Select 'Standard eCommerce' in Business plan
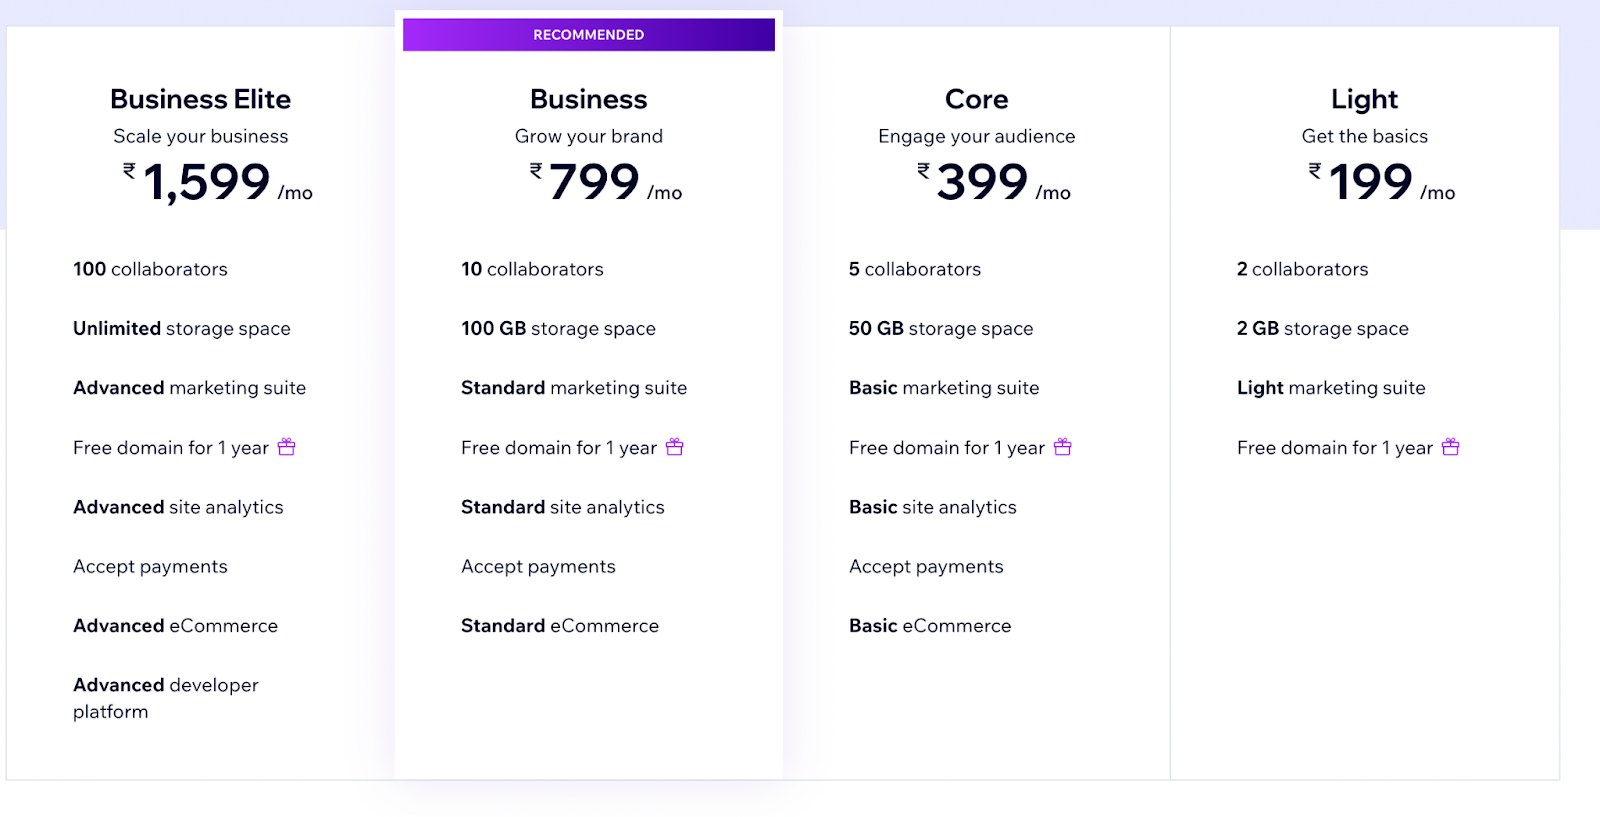Viewport: 1600px width, 817px height. pos(560,626)
